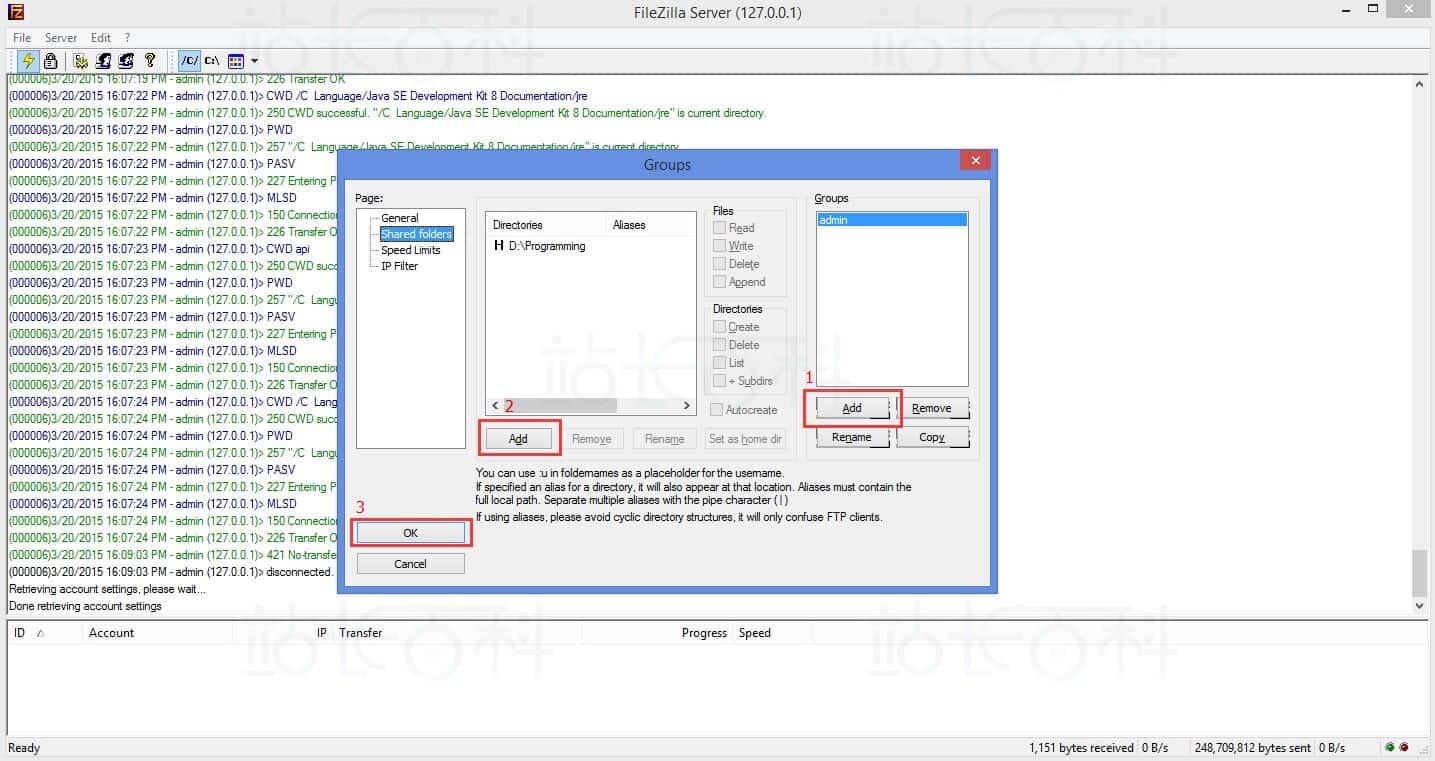The width and height of the screenshot is (1435, 761).
Task: Sort connections by the Account column header
Action: (156, 633)
